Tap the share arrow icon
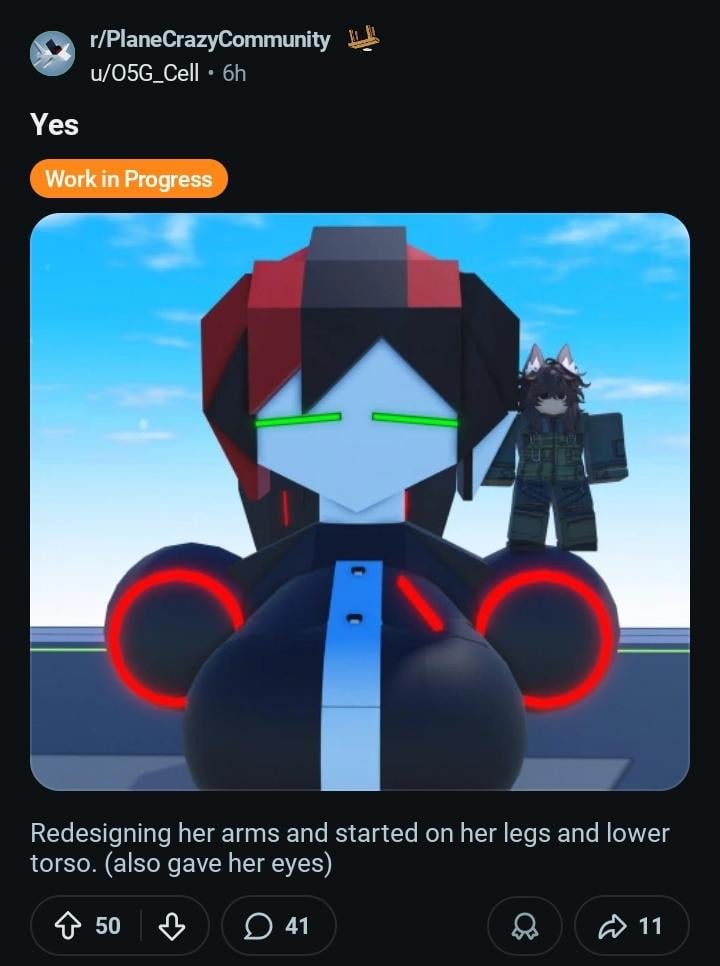720x966 pixels. coord(612,925)
